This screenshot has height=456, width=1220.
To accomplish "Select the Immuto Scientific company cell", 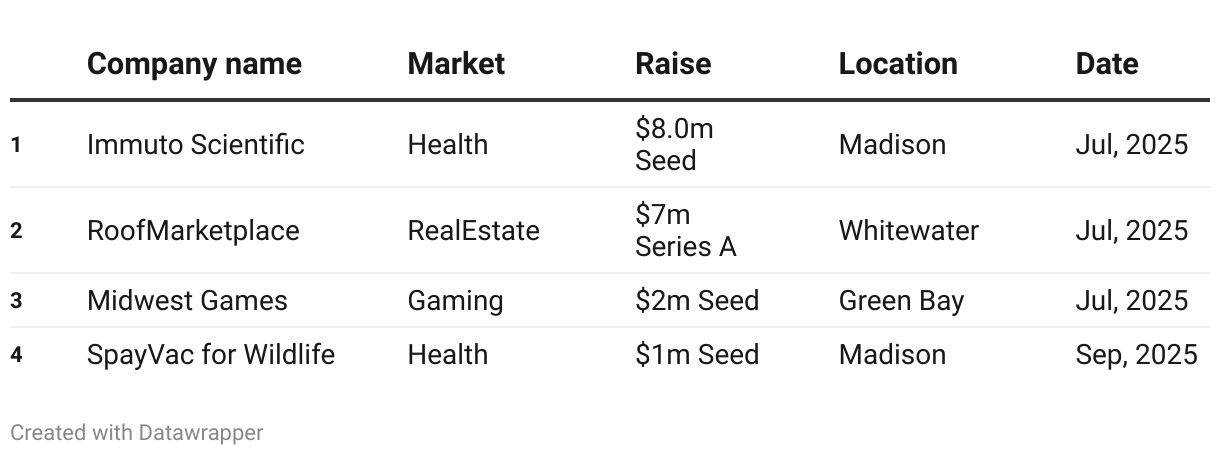I will coord(196,144).
